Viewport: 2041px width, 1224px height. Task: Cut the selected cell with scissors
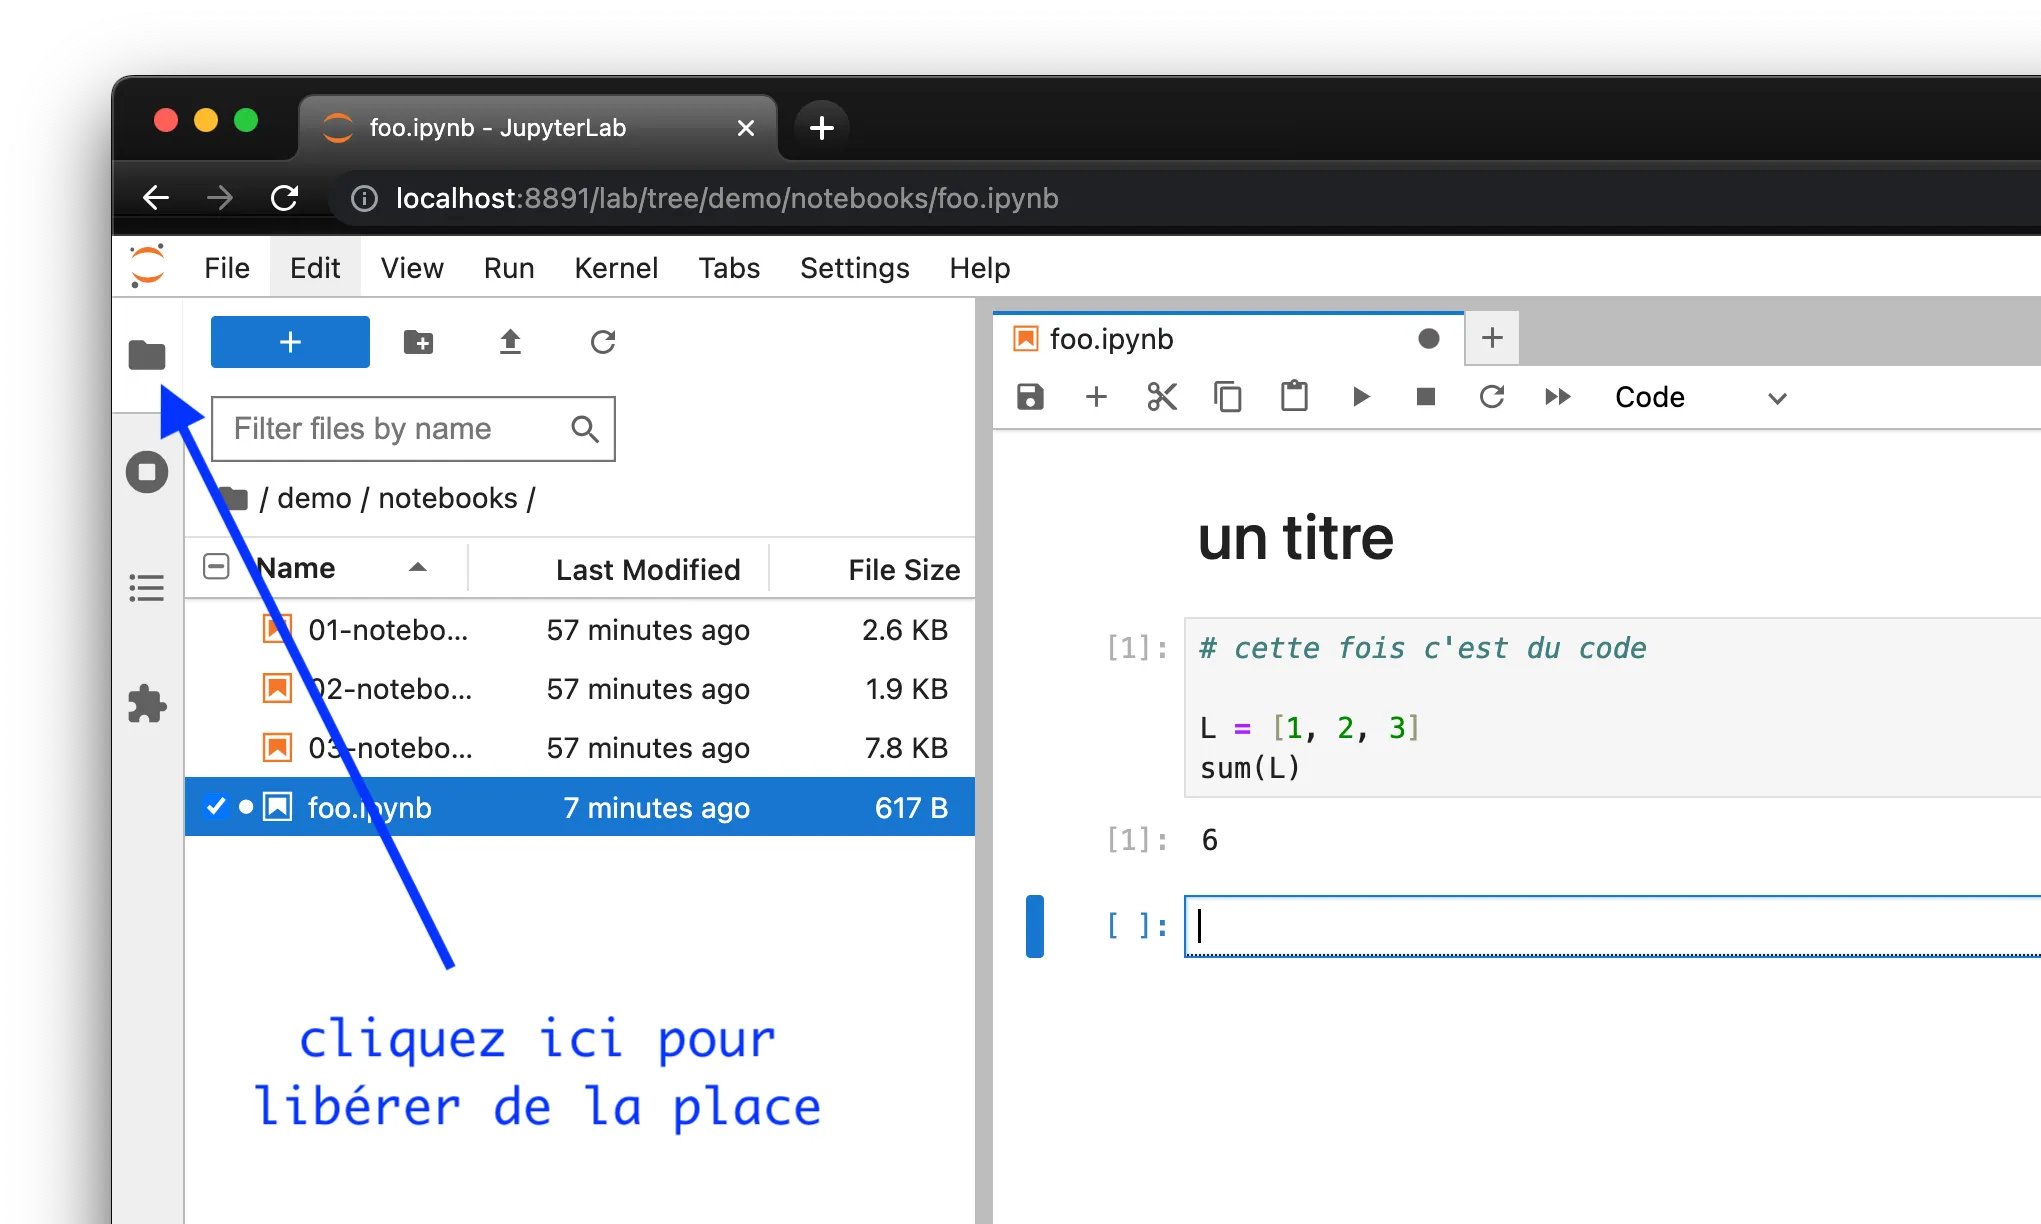[1162, 397]
